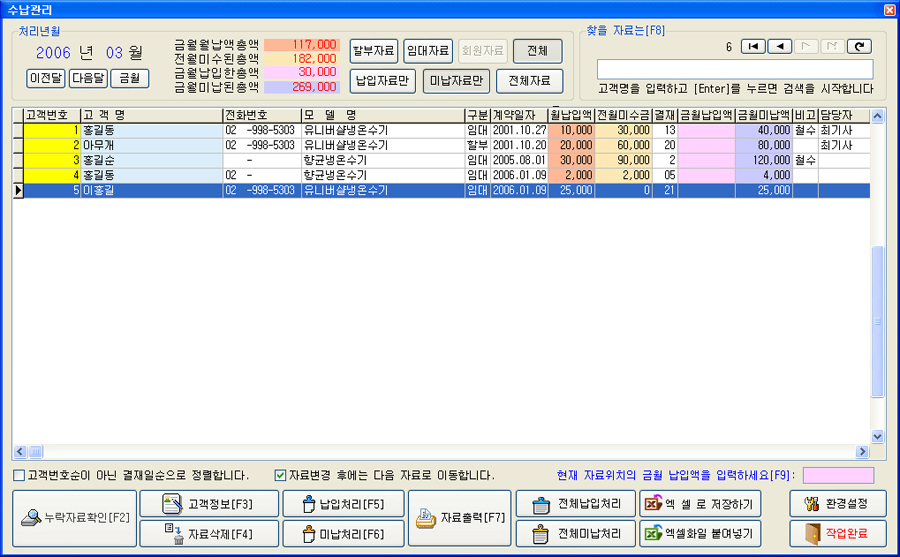Viewport: 900px width, 557px height.
Task: Click the 고 객 명 column header
Action: pos(152,115)
